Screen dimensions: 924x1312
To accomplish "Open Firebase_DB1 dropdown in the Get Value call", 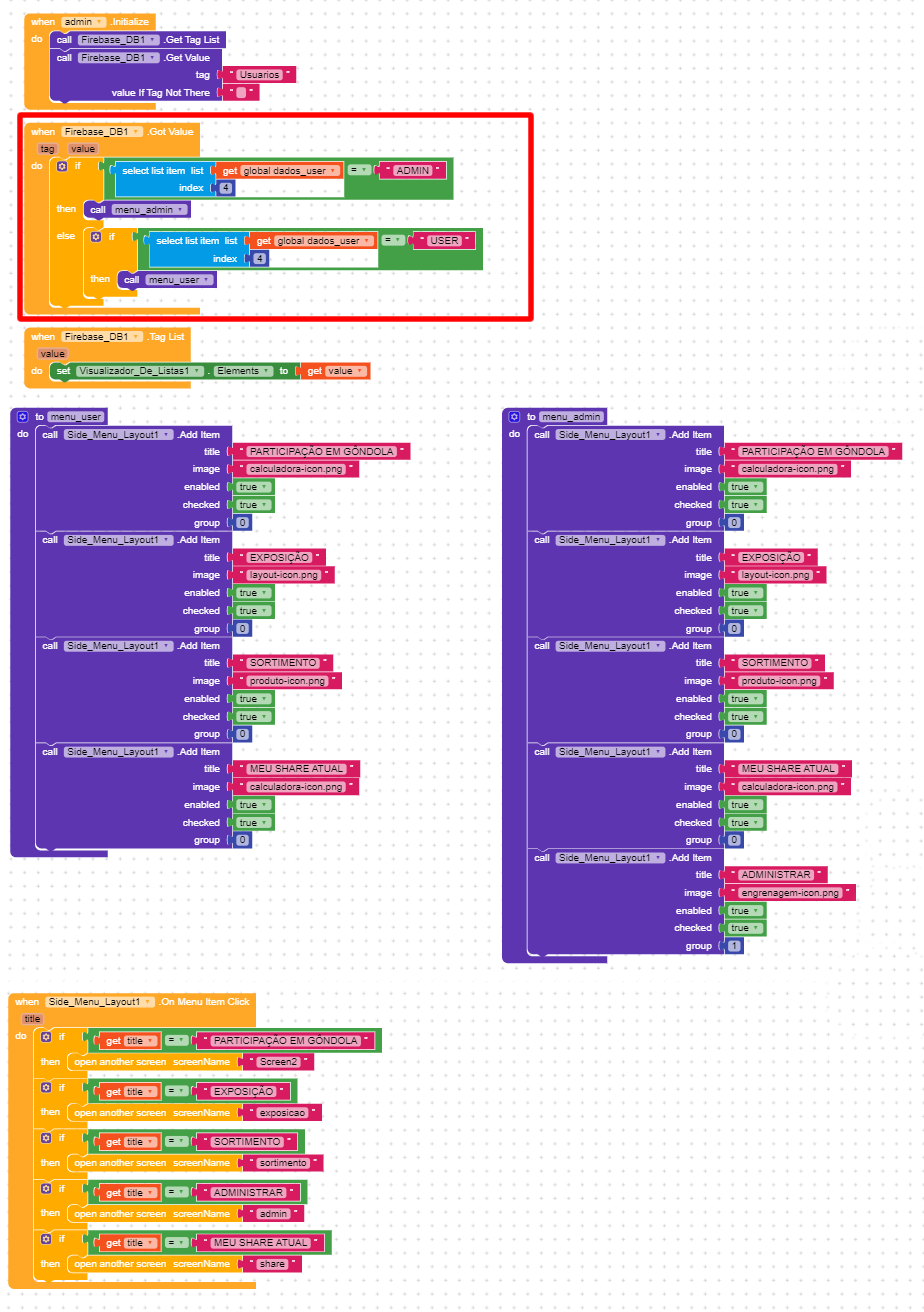I will tap(119, 58).
